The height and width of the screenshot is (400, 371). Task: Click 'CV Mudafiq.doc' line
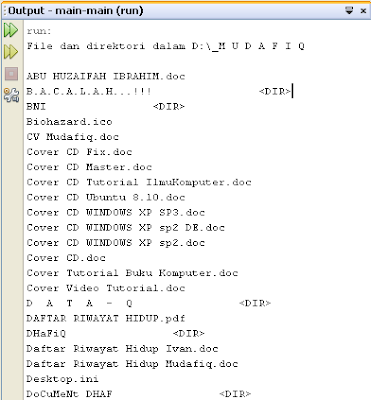[x=73, y=137]
